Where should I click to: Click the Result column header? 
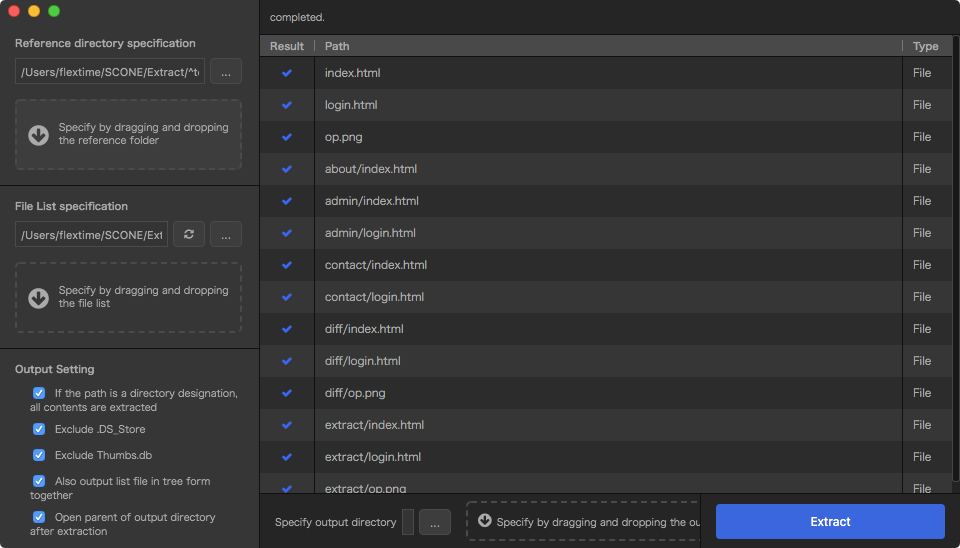pyautogui.click(x=287, y=46)
